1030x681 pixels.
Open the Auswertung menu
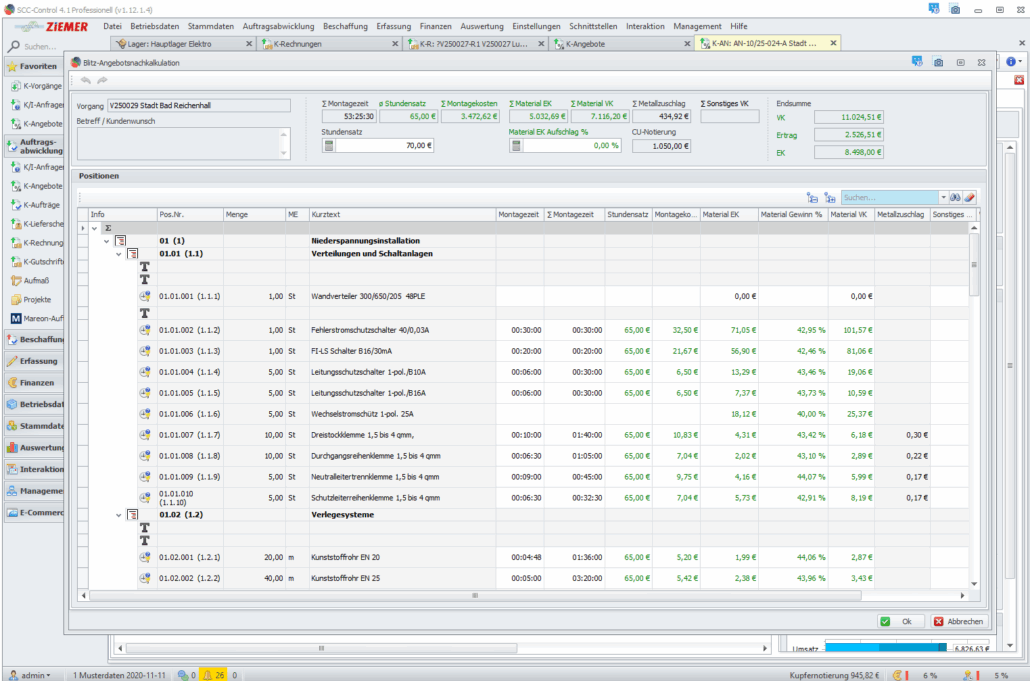click(x=482, y=26)
